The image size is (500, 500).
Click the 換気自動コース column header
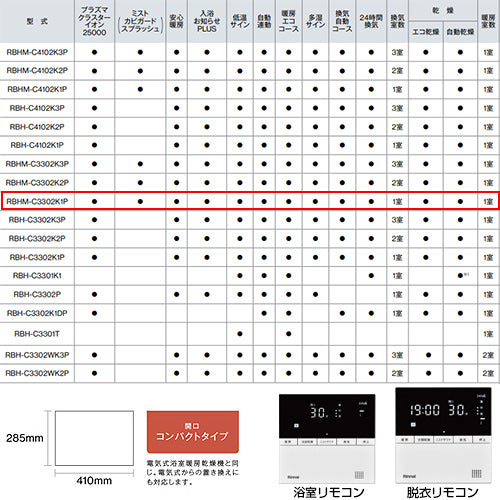coord(342,21)
